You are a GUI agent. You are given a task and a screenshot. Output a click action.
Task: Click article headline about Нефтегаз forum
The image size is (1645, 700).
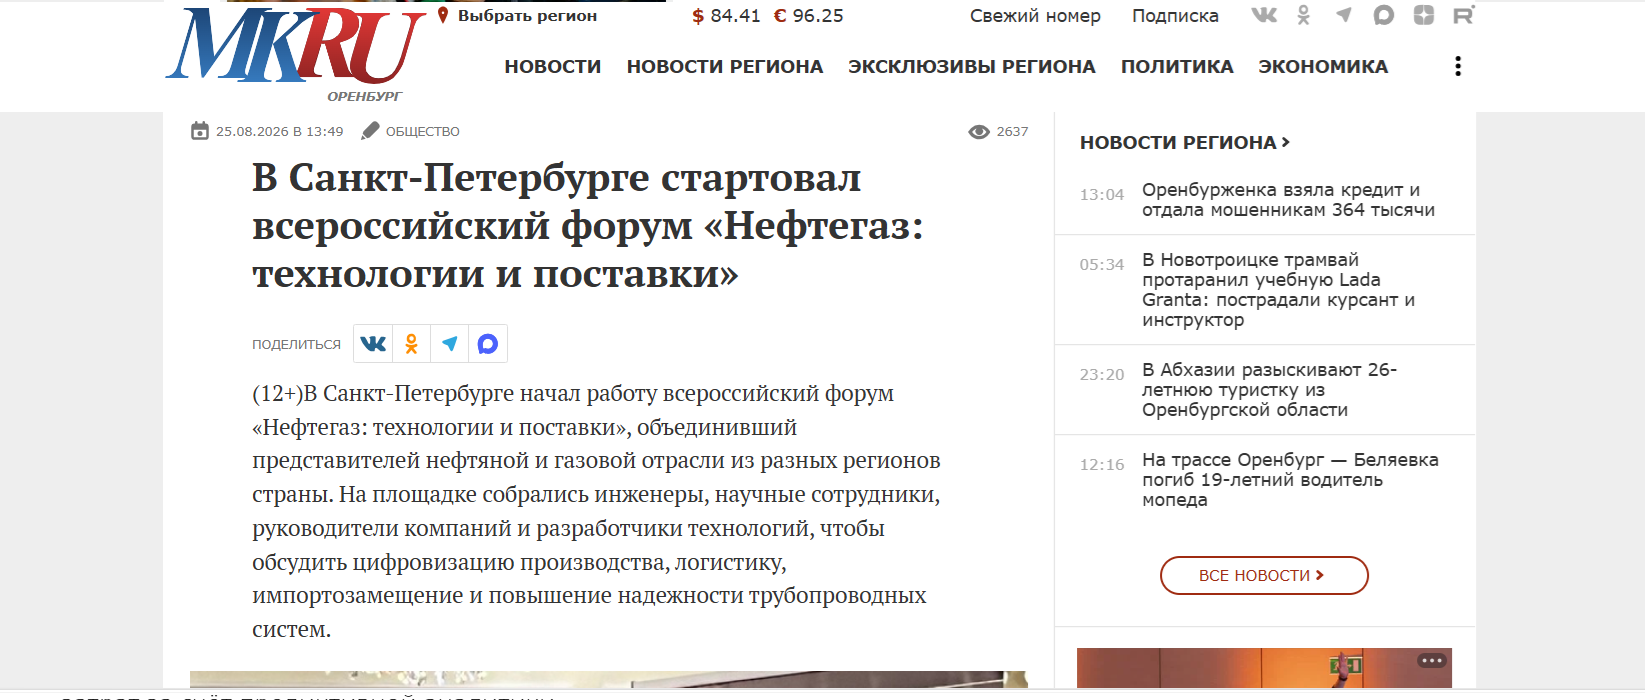click(588, 225)
